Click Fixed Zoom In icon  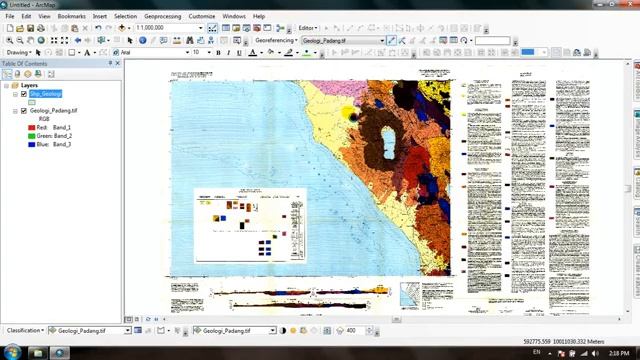pyautogui.click(x=54, y=40)
